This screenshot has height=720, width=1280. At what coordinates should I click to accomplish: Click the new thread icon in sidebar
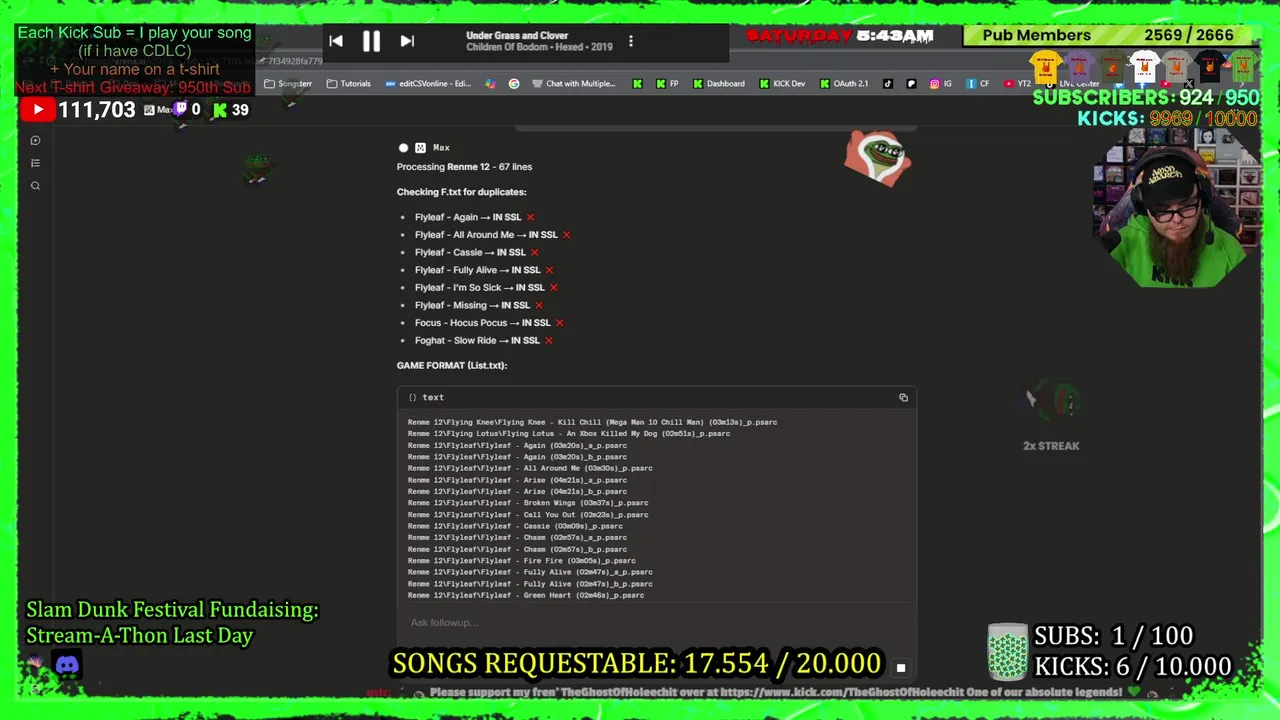pos(35,141)
